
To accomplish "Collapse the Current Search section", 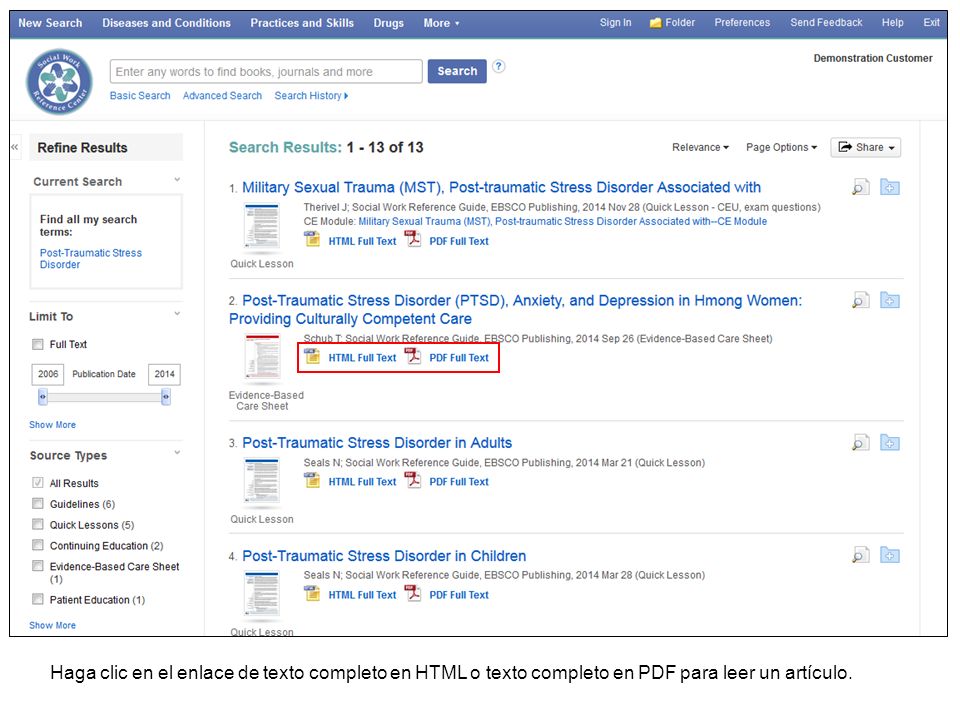I will pyautogui.click(x=177, y=180).
